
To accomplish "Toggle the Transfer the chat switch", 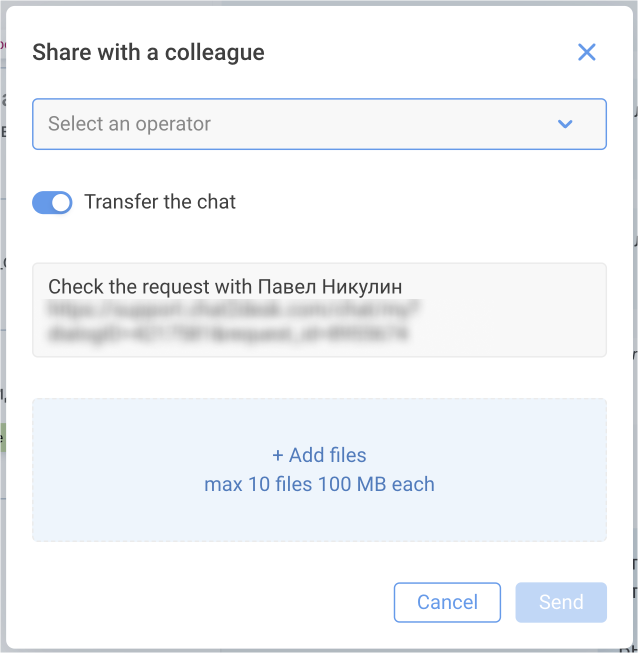I will [53, 203].
